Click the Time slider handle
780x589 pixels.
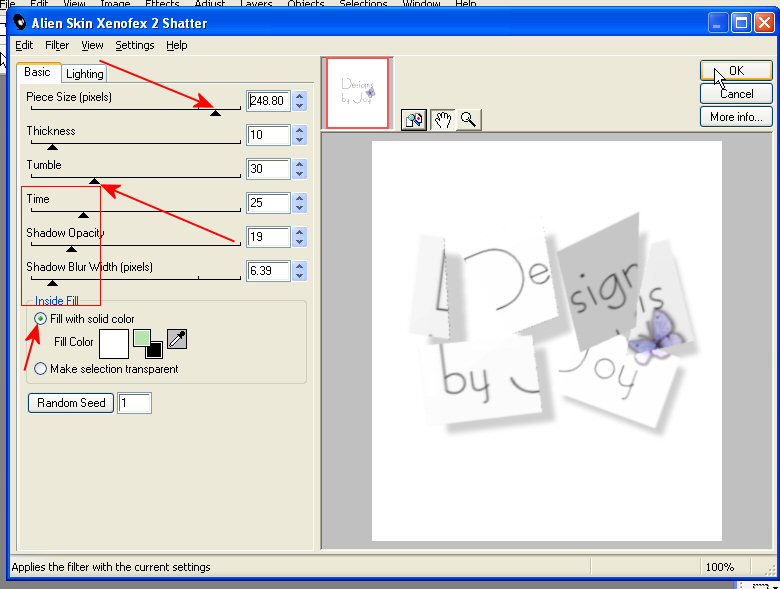coord(84,215)
